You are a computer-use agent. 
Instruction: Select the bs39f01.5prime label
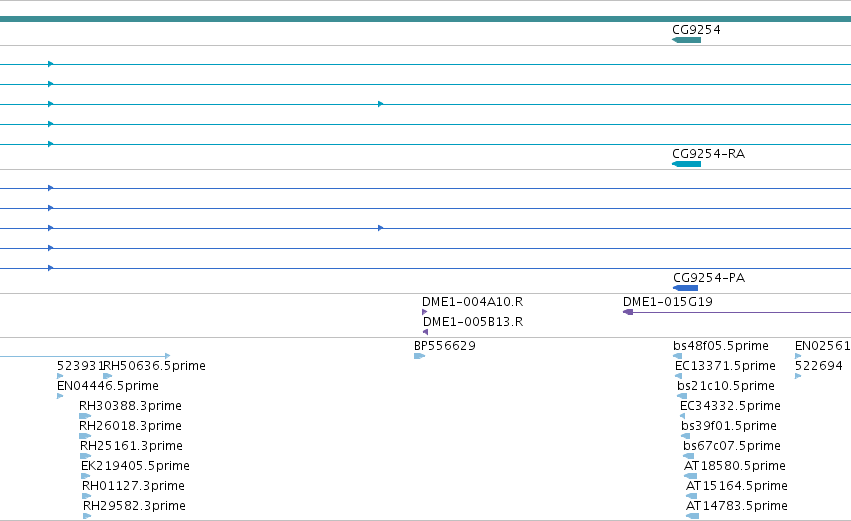click(729, 426)
